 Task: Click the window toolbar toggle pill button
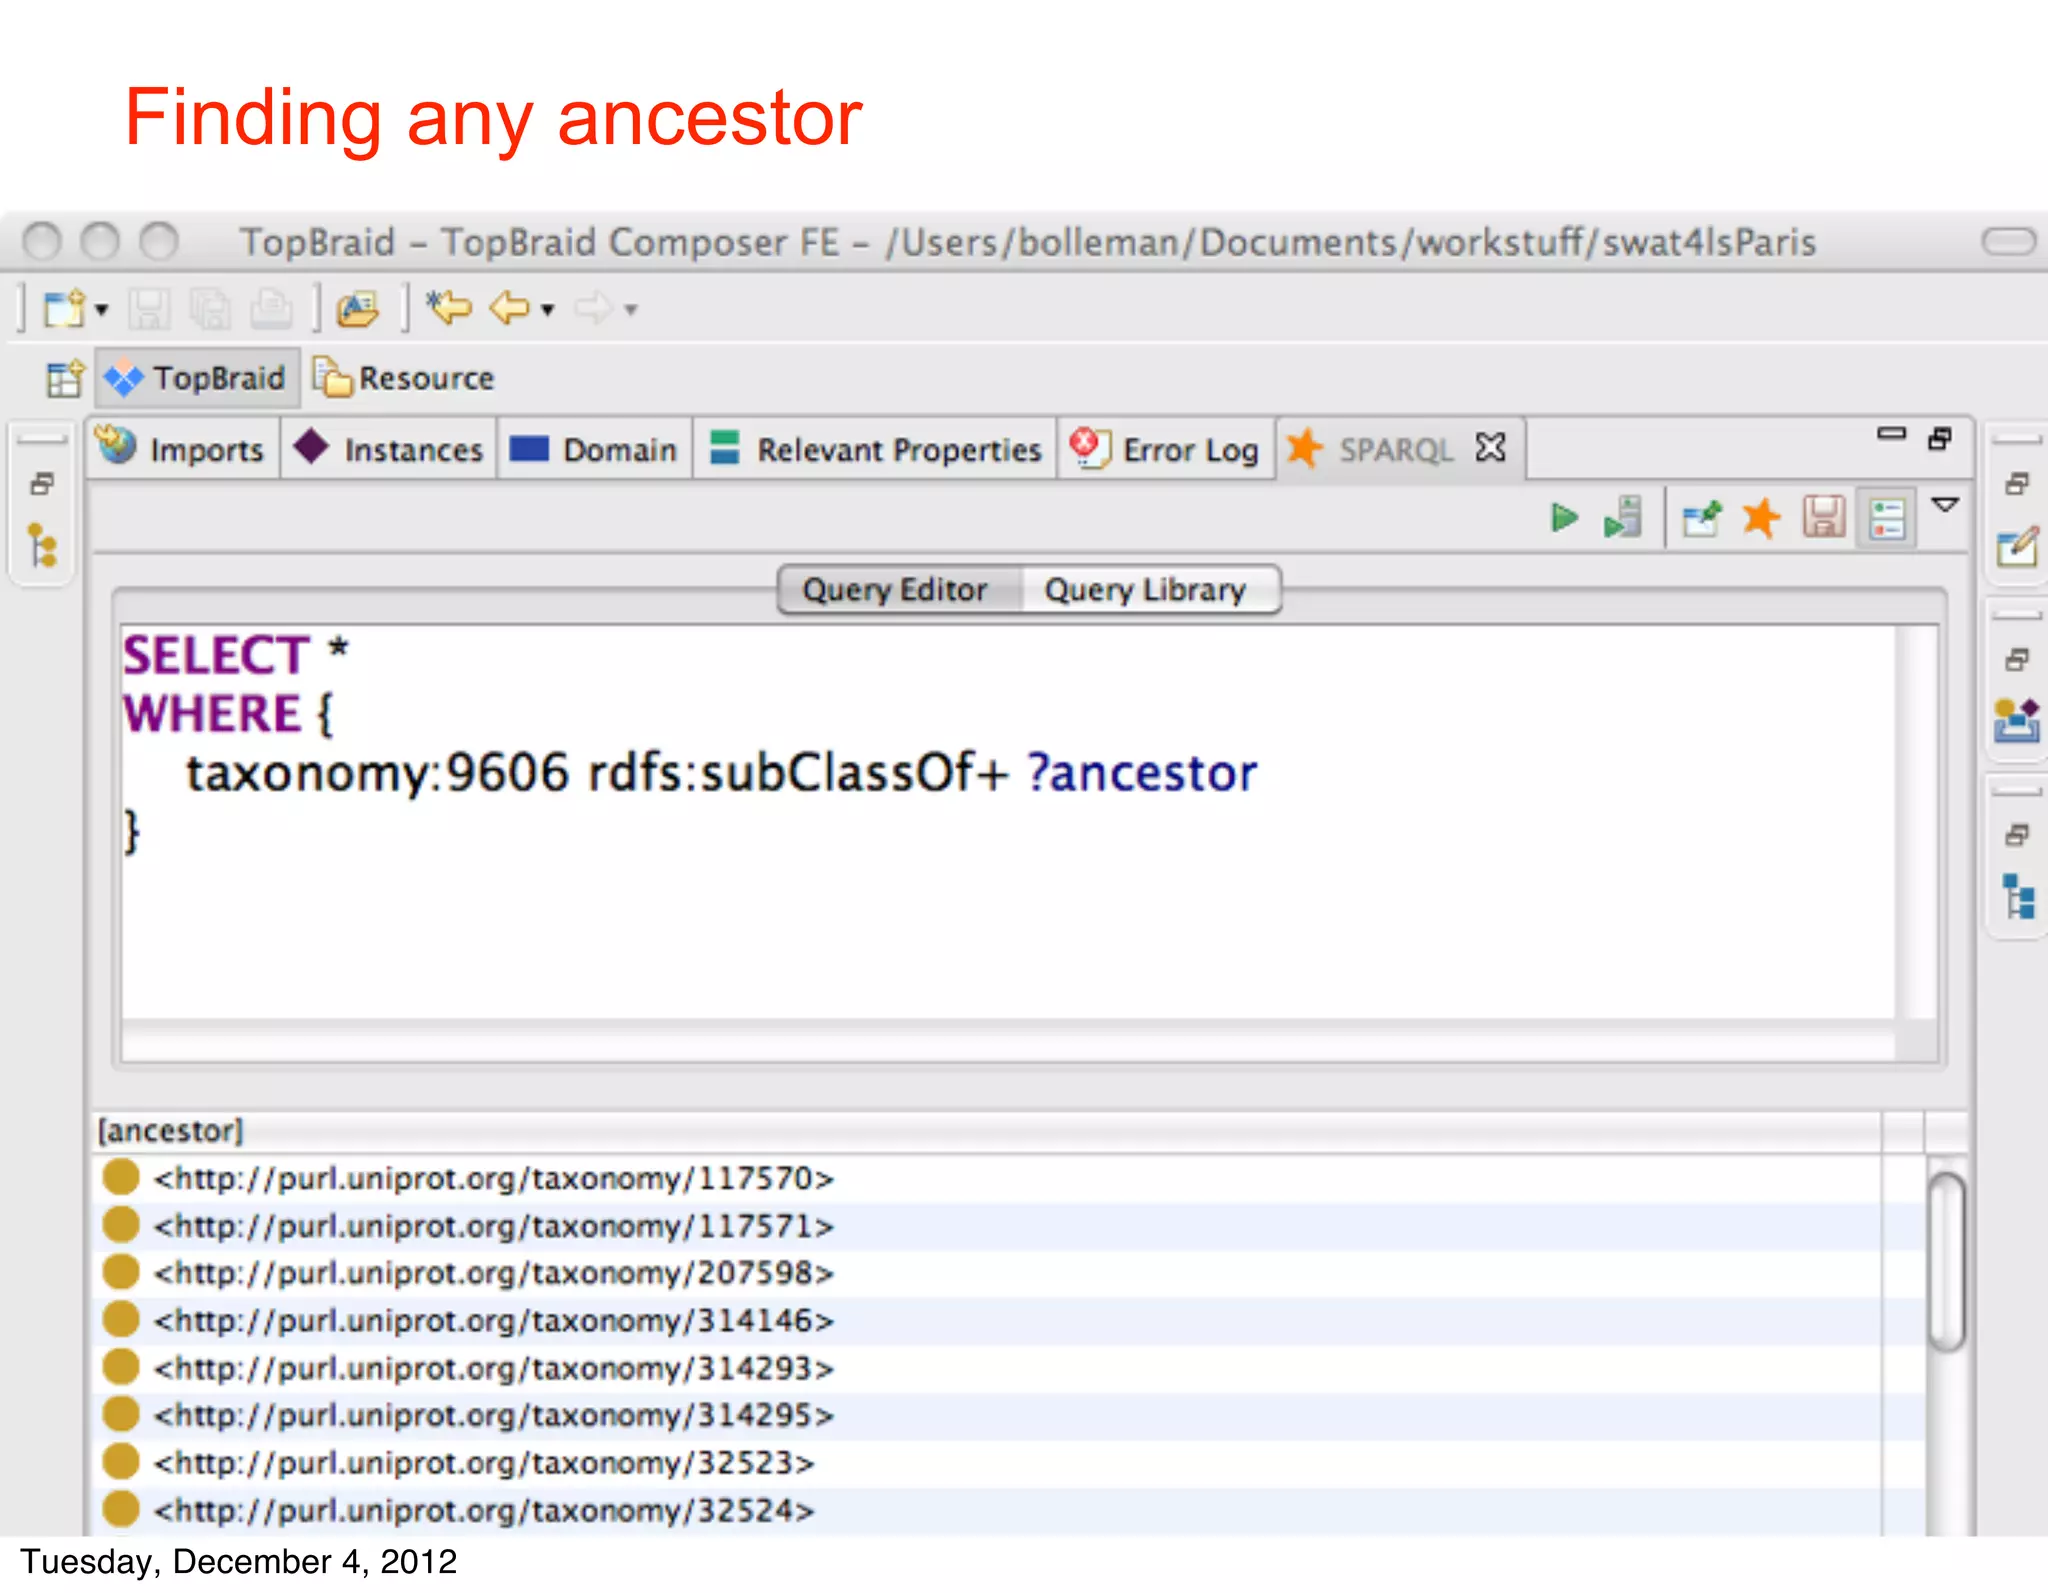click(x=2008, y=241)
